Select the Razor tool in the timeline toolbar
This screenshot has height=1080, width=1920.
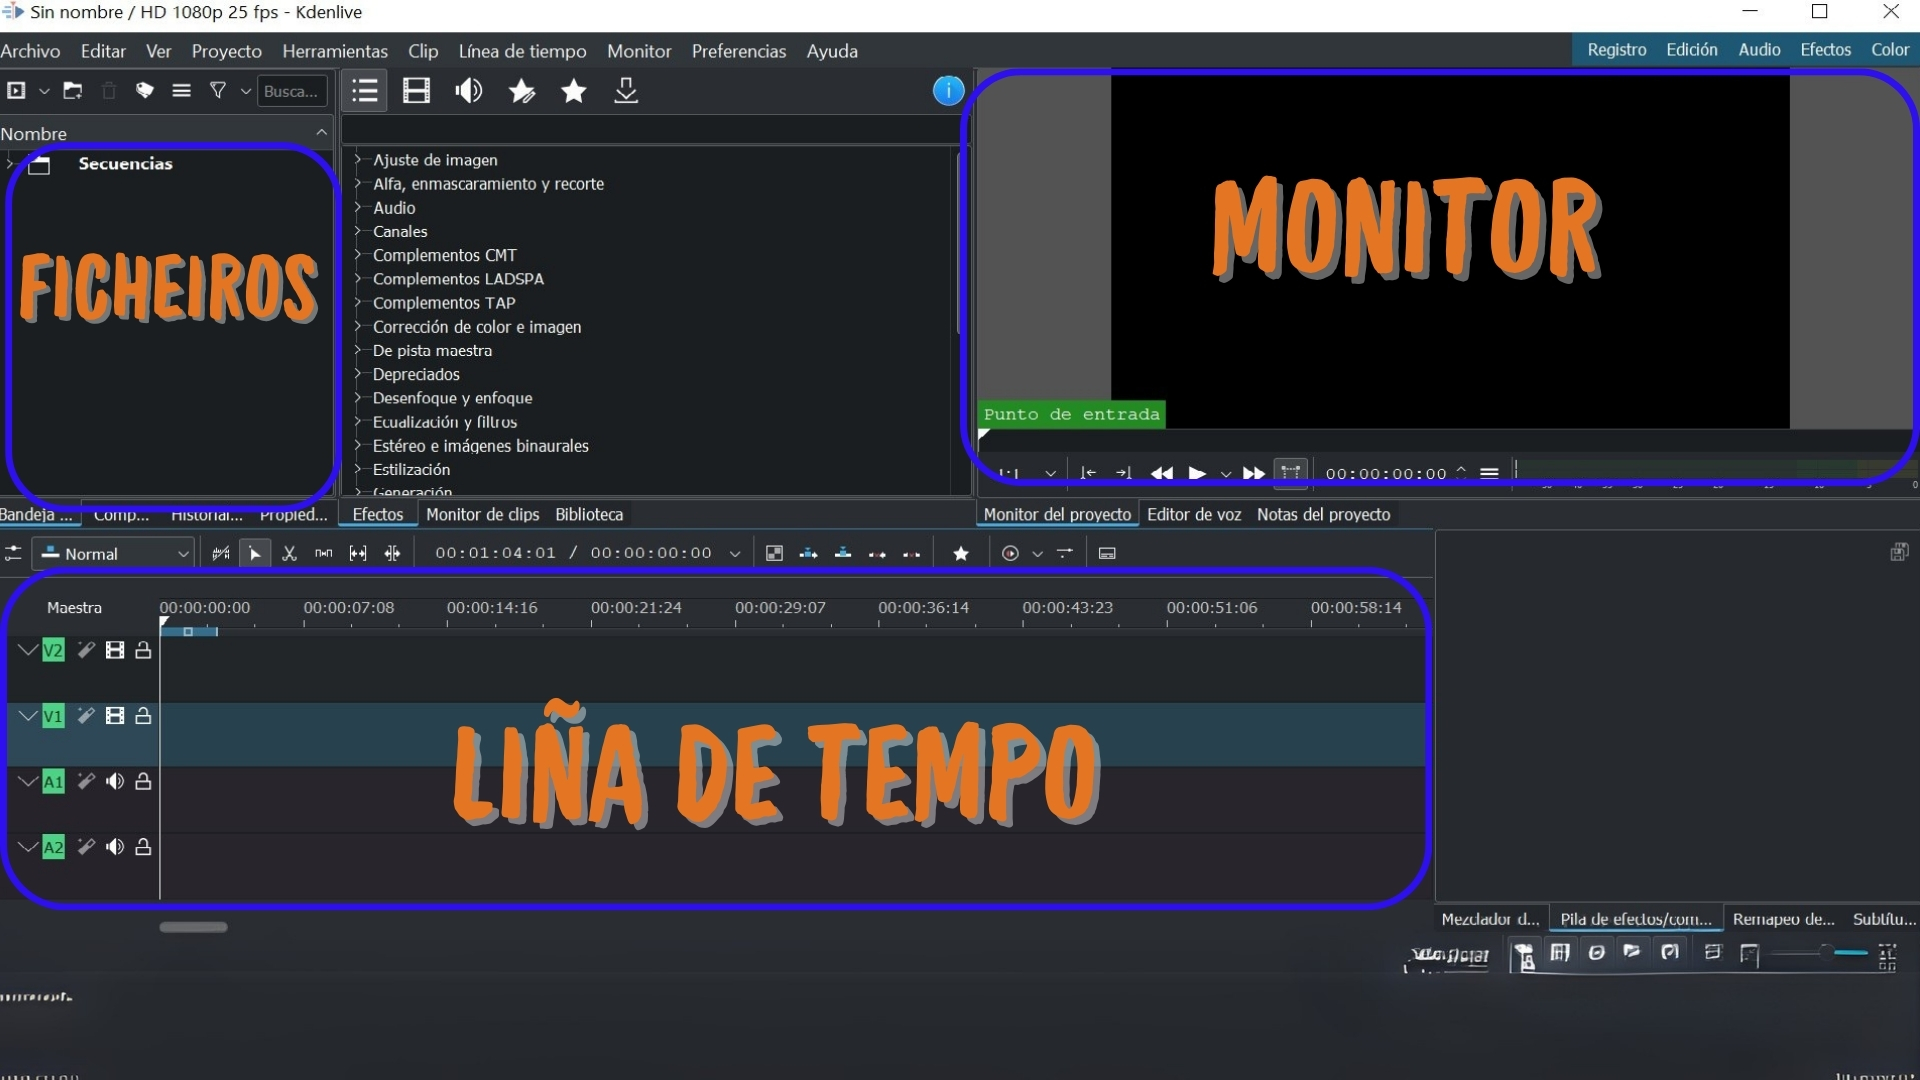[x=289, y=552]
